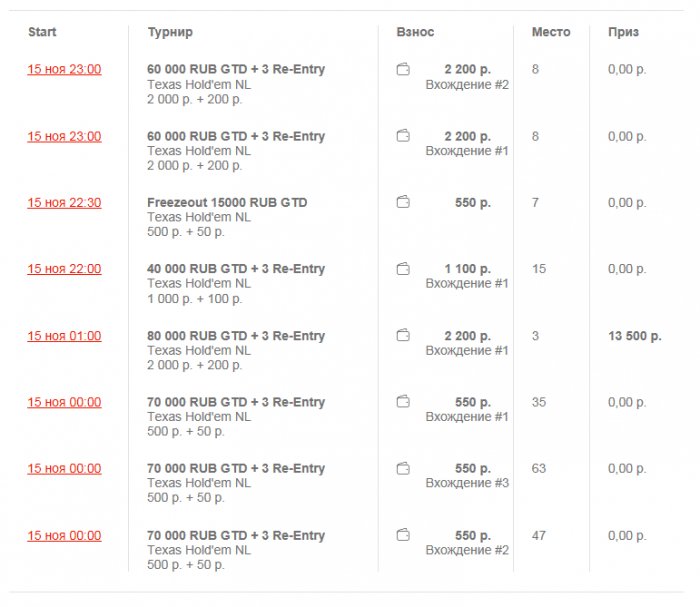The height and width of the screenshot is (607, 700).
Task: Click wallet icon for 70 000 RUB entry #3
Action: point(403,469)
